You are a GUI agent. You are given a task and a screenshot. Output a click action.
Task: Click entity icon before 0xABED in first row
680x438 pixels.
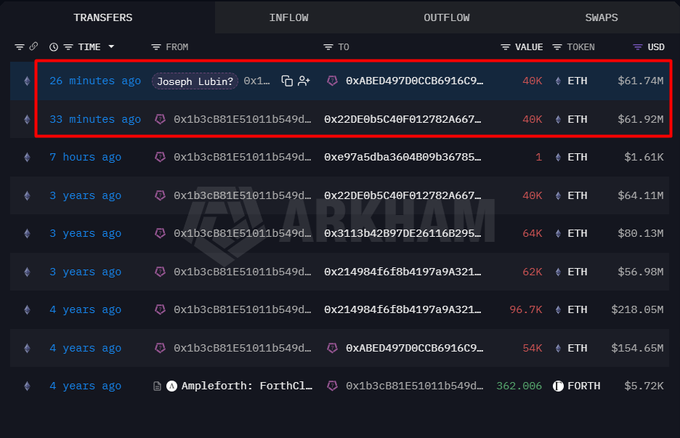click(332, 81)
